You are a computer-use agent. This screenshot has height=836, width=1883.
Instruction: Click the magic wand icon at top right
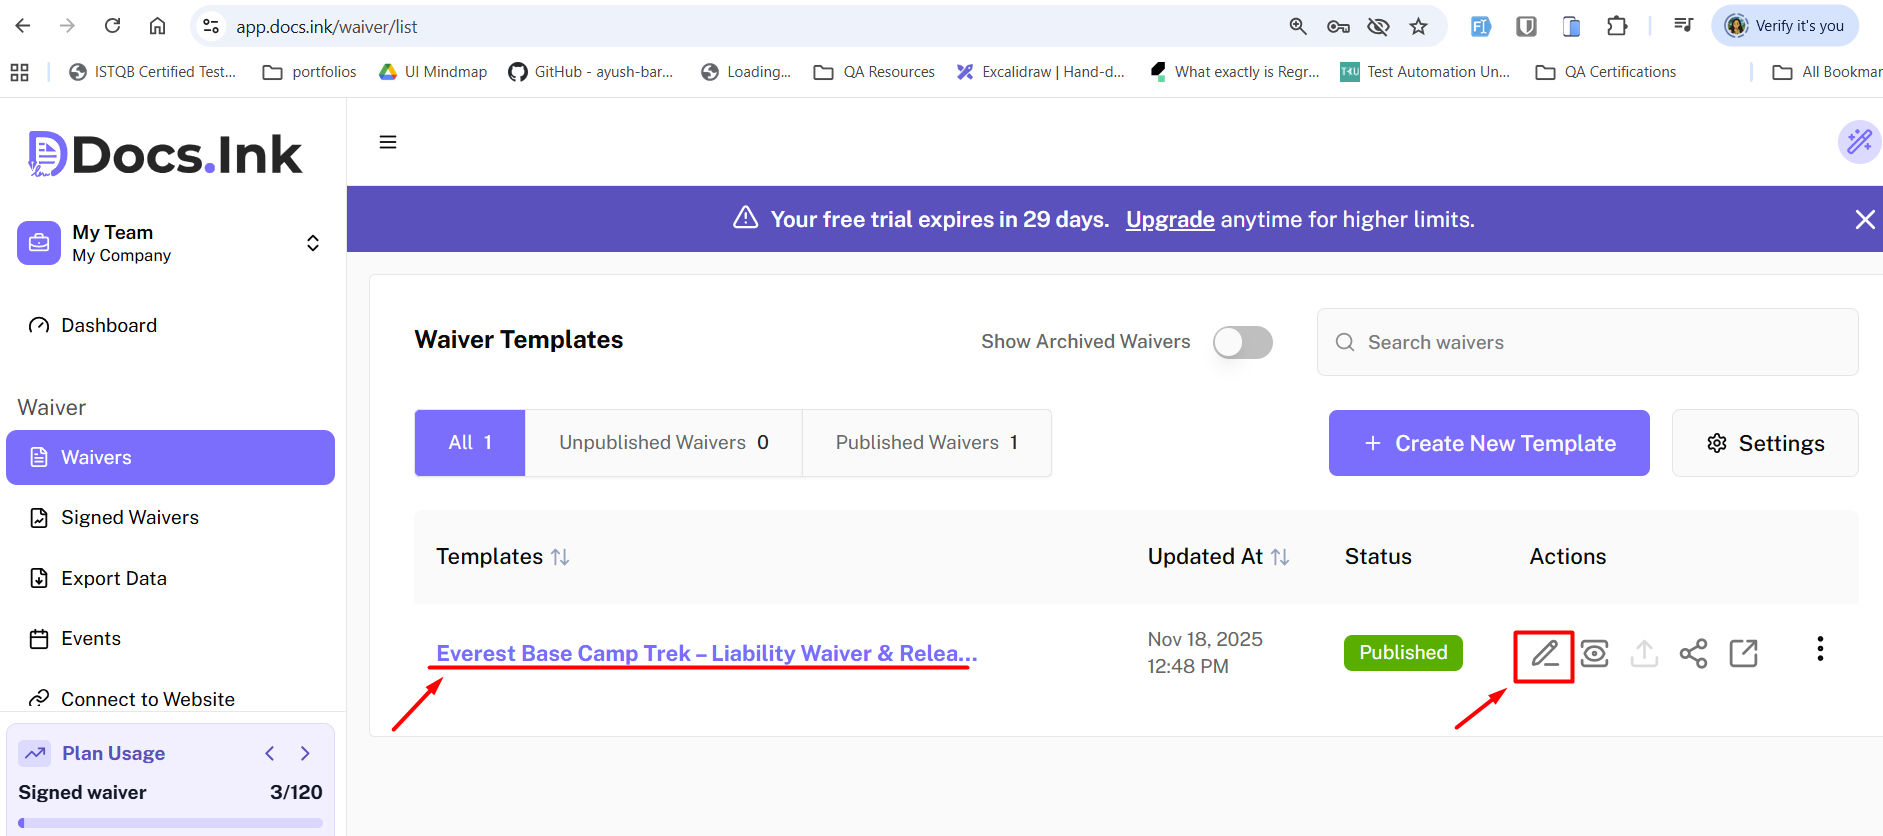pyautogui.click(x=1859, y=142)
